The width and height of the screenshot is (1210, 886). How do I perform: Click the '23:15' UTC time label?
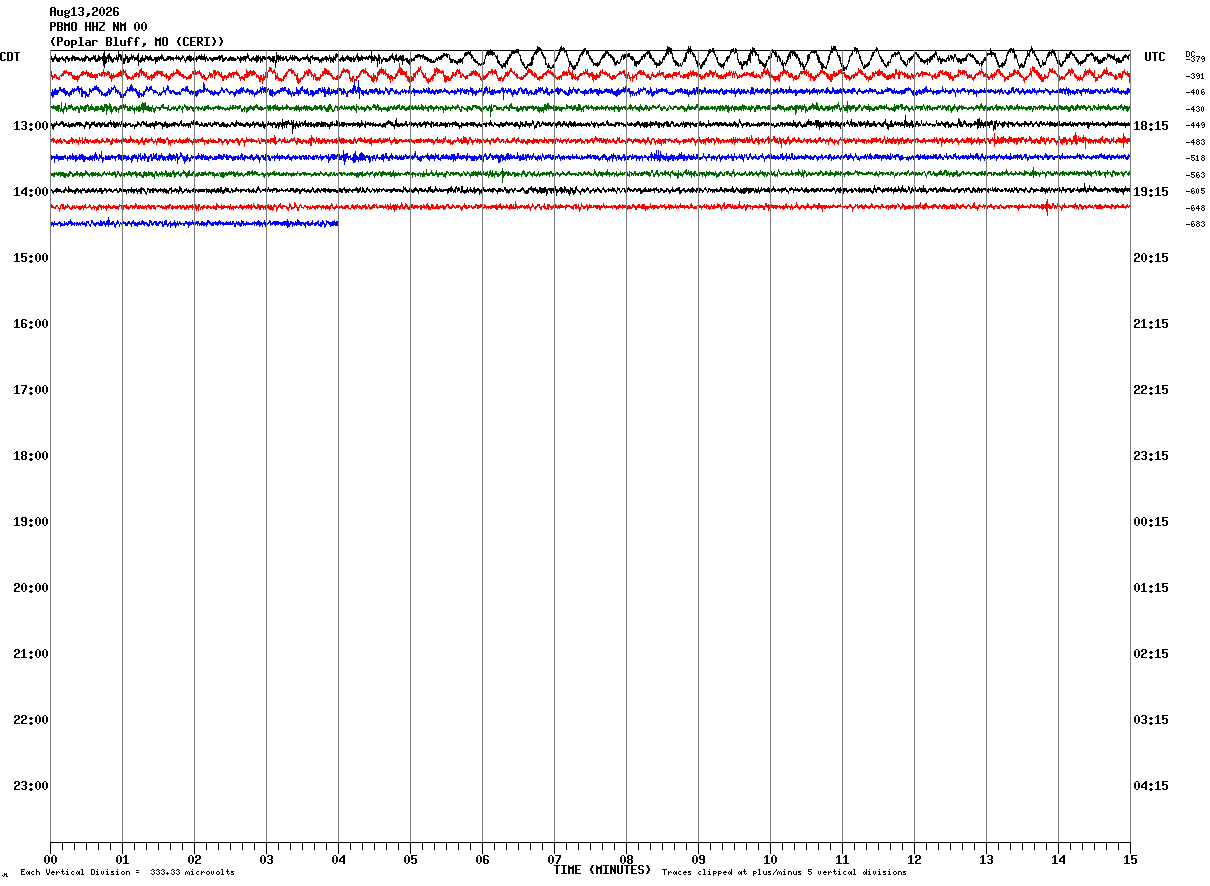coord(1151,456)
